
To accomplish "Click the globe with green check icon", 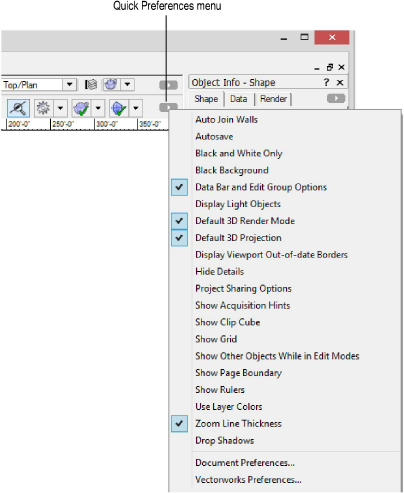I will click(118, 108).
